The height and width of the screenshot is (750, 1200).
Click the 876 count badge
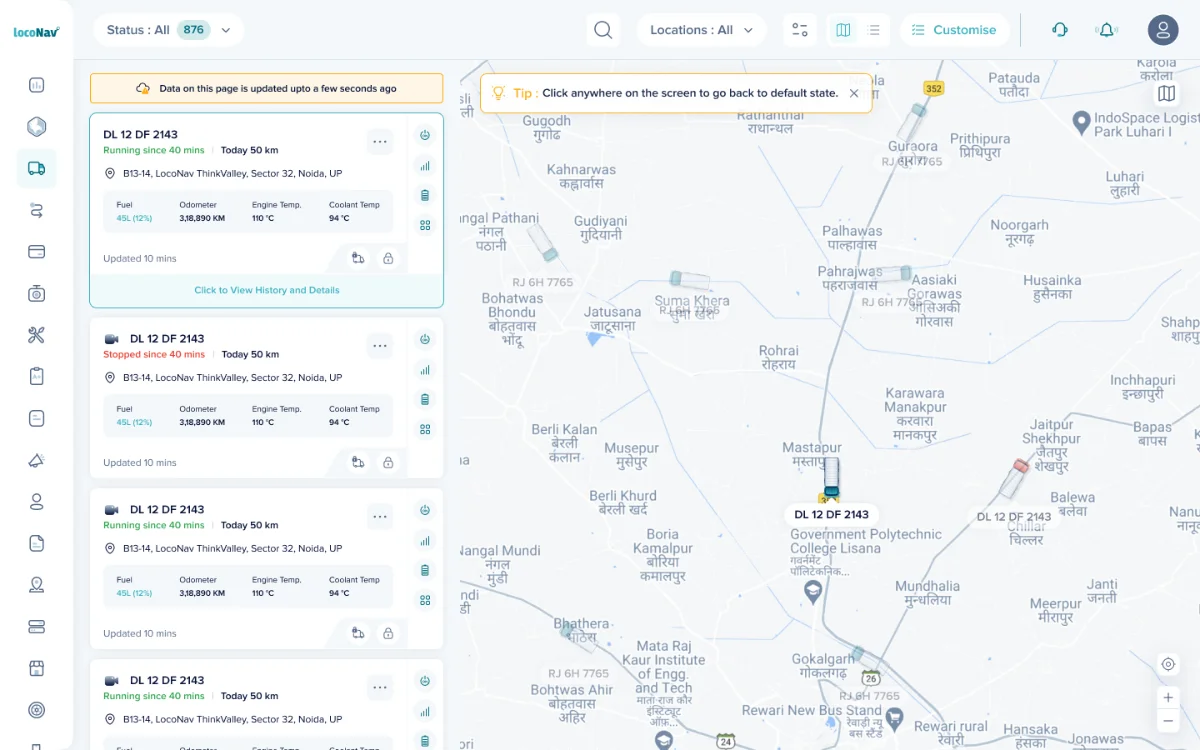click(193, 30)
